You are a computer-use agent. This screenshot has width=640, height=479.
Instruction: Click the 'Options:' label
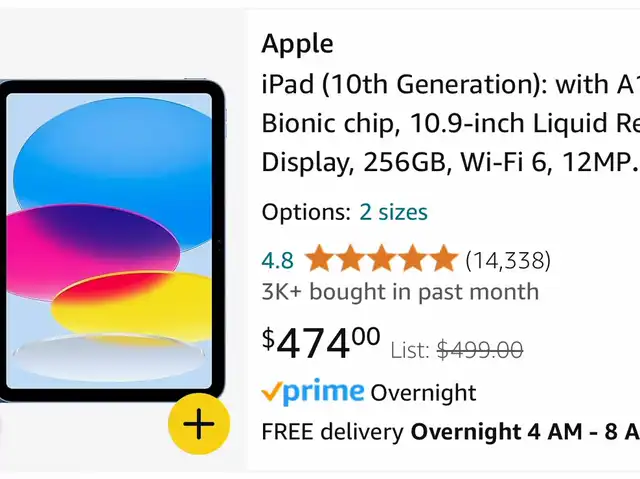[x=306, y=212]
